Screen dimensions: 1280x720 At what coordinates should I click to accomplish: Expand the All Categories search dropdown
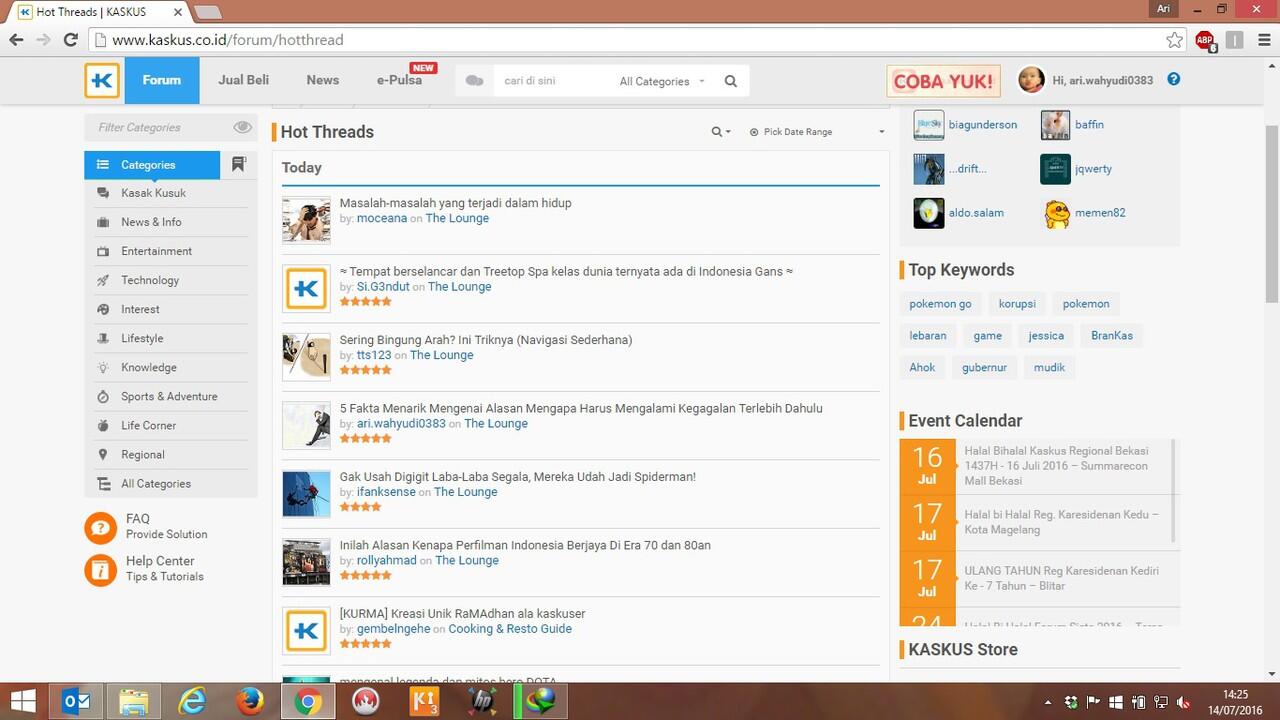(662, 81)
